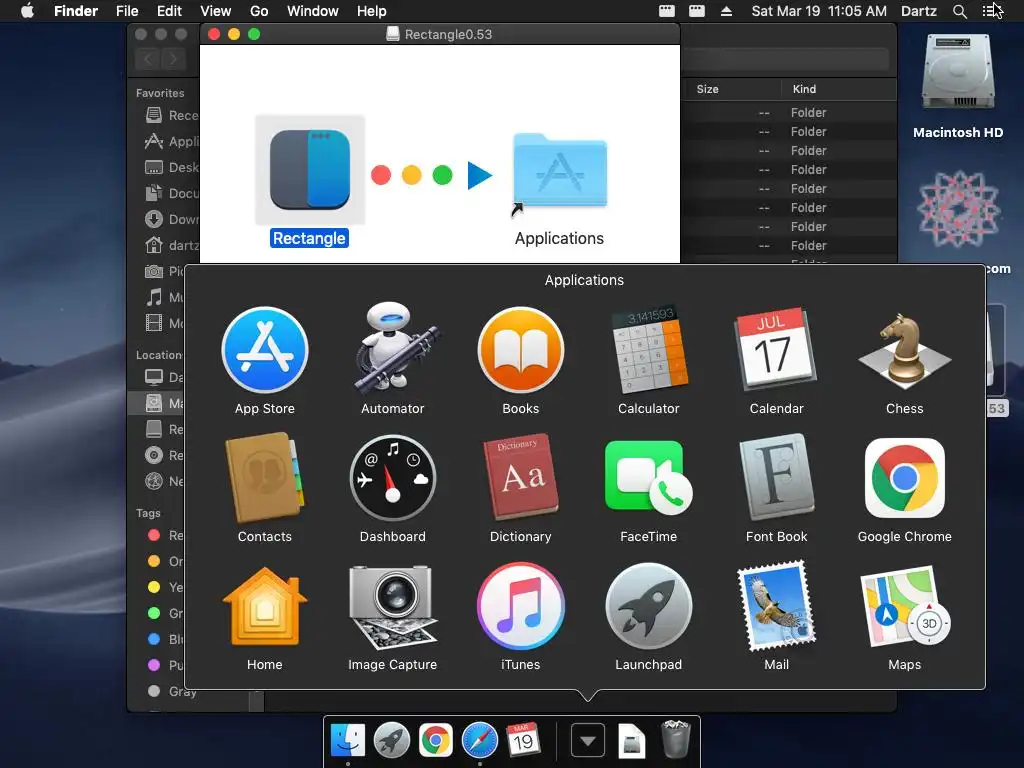
Task: Open the Go menu
Action: [x=259, y=11]
